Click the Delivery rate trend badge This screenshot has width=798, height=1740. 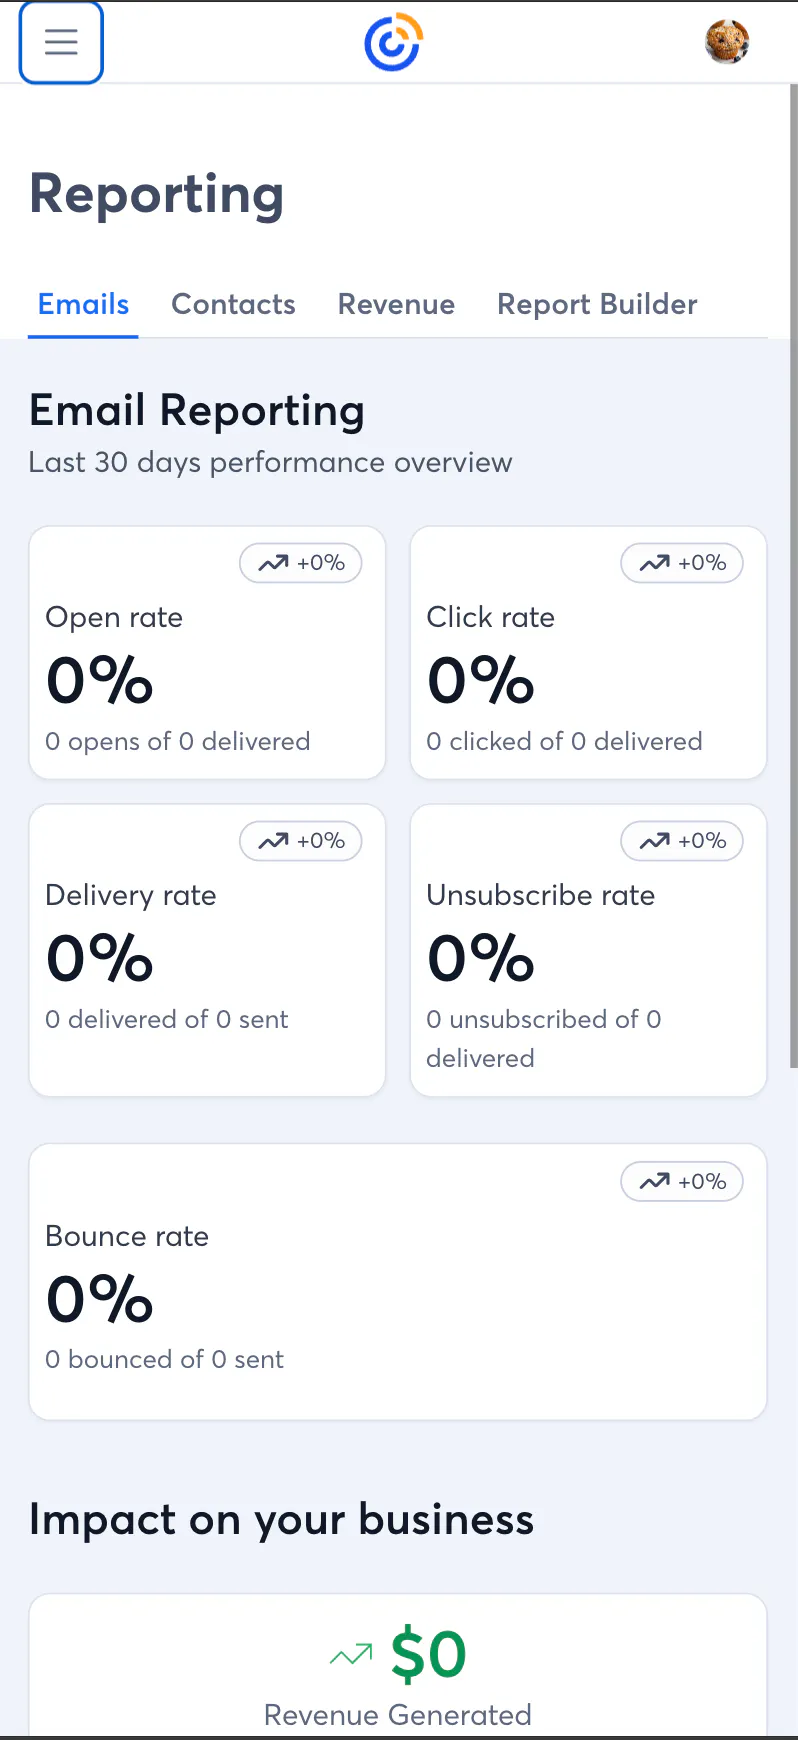coord(301,841)
